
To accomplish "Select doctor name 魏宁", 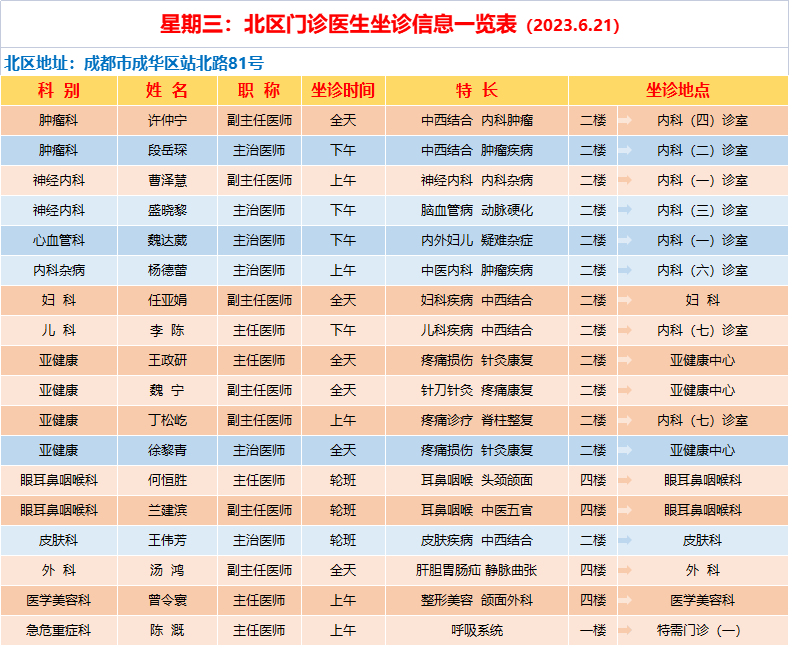I will (168, 390).
